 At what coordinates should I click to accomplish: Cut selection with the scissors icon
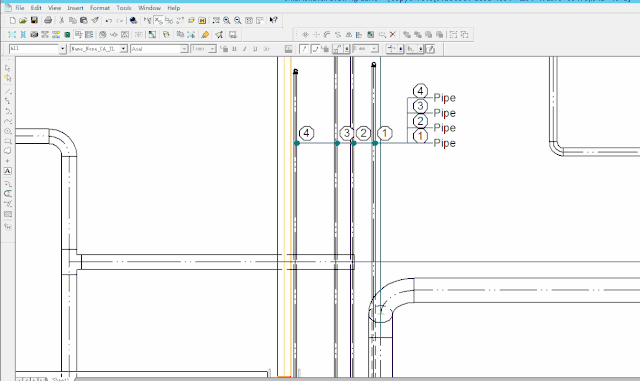coord(62,20)
